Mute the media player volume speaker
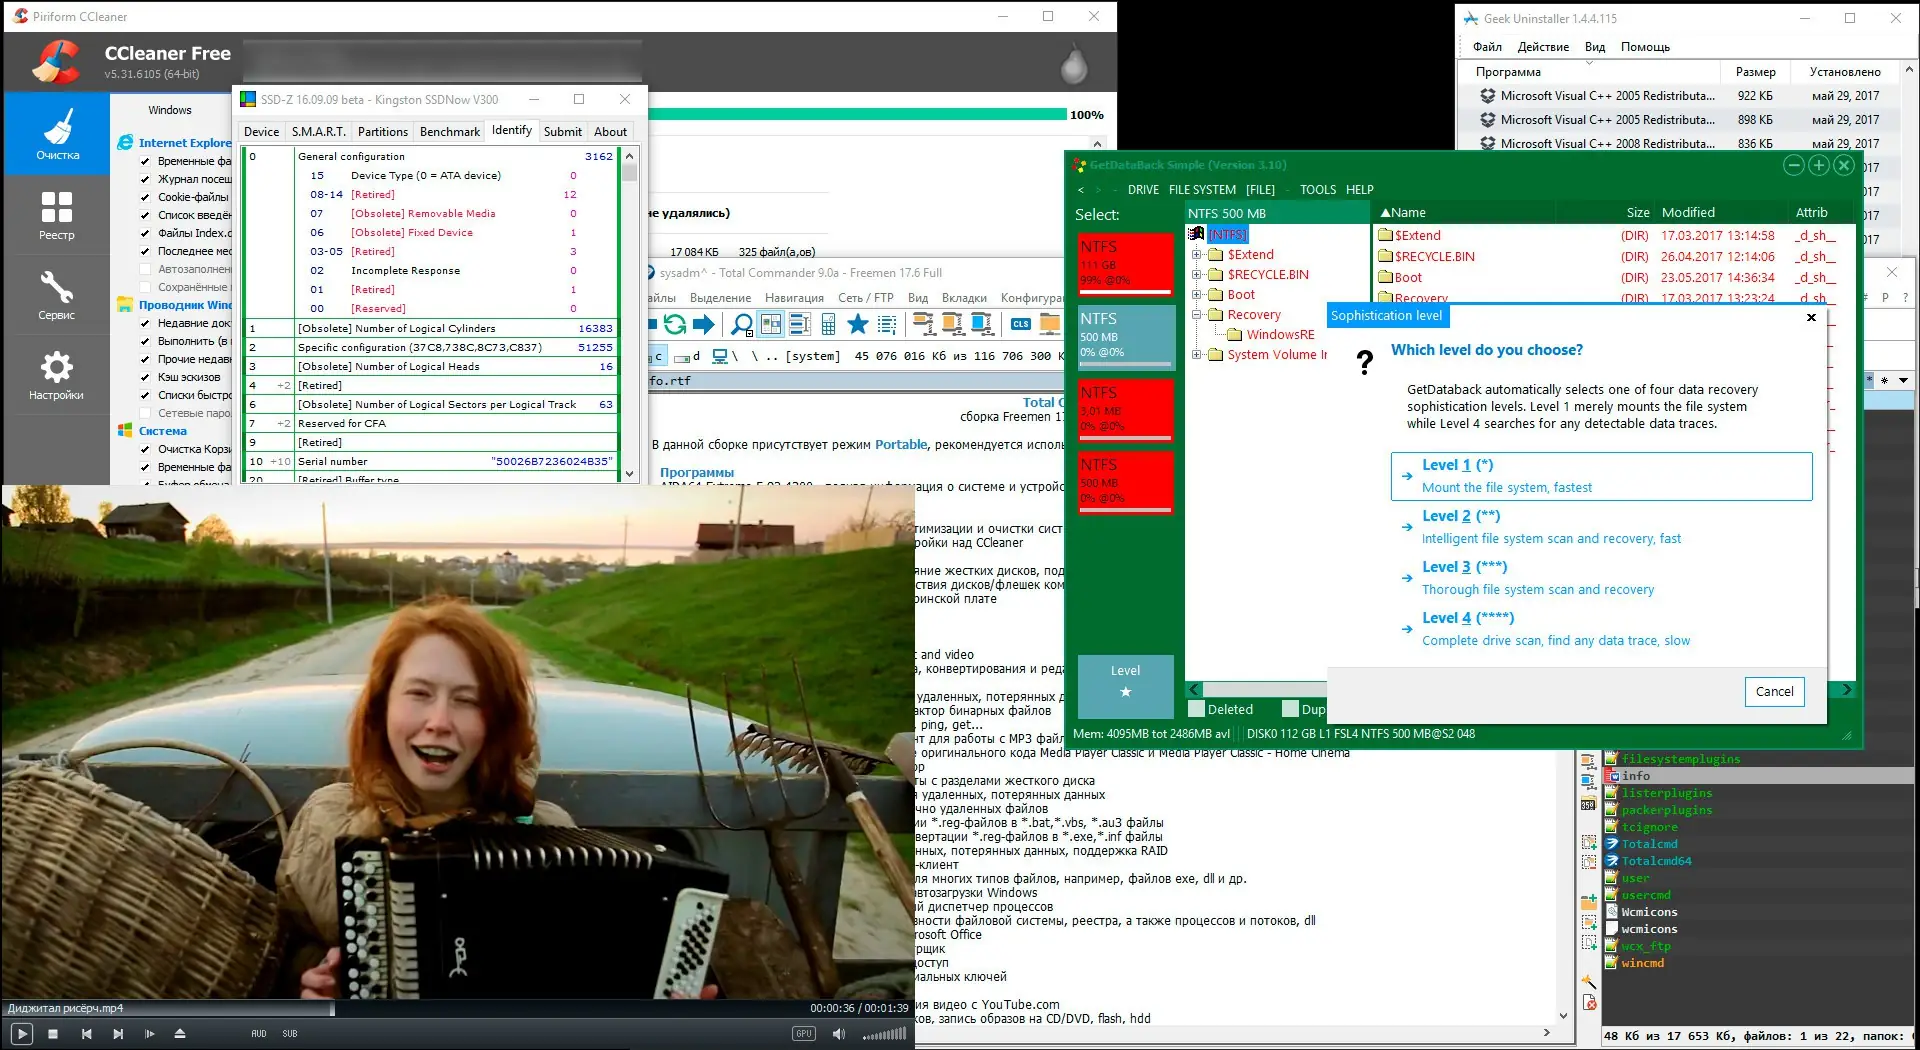The height and width of the screenshot is (1050, 1920). [839, 1034]
